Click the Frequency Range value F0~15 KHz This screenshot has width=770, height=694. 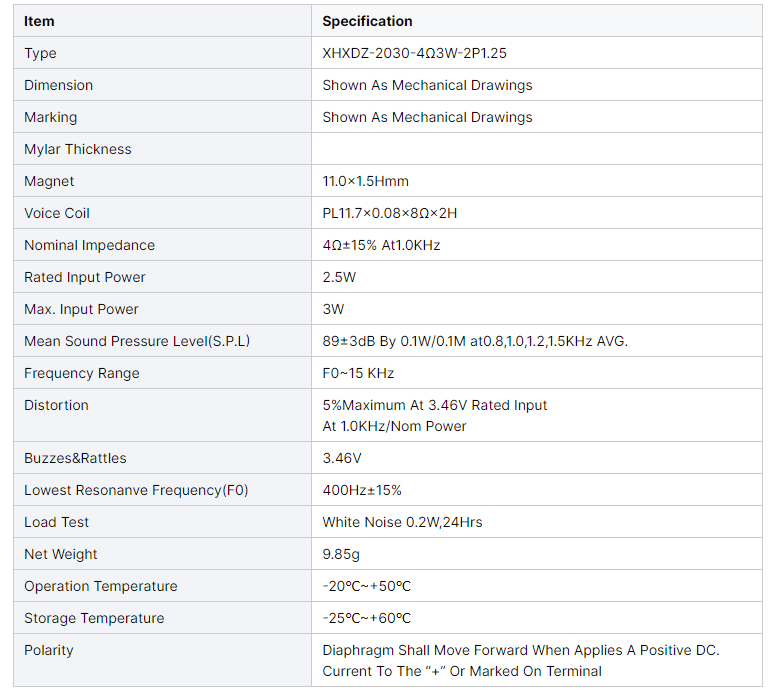pyautogui.click(x=358, y=373)
